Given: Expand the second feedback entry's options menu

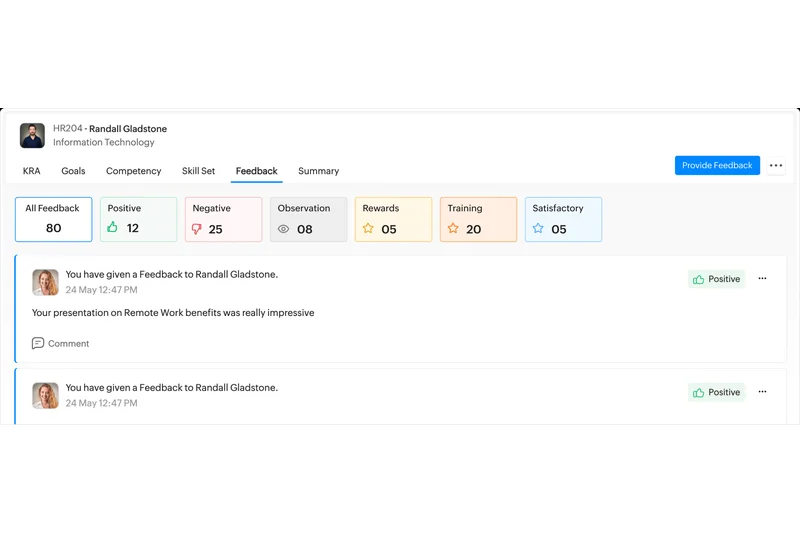Looking at the screenshot, I should pyautogui.click(x=762, y=392).
